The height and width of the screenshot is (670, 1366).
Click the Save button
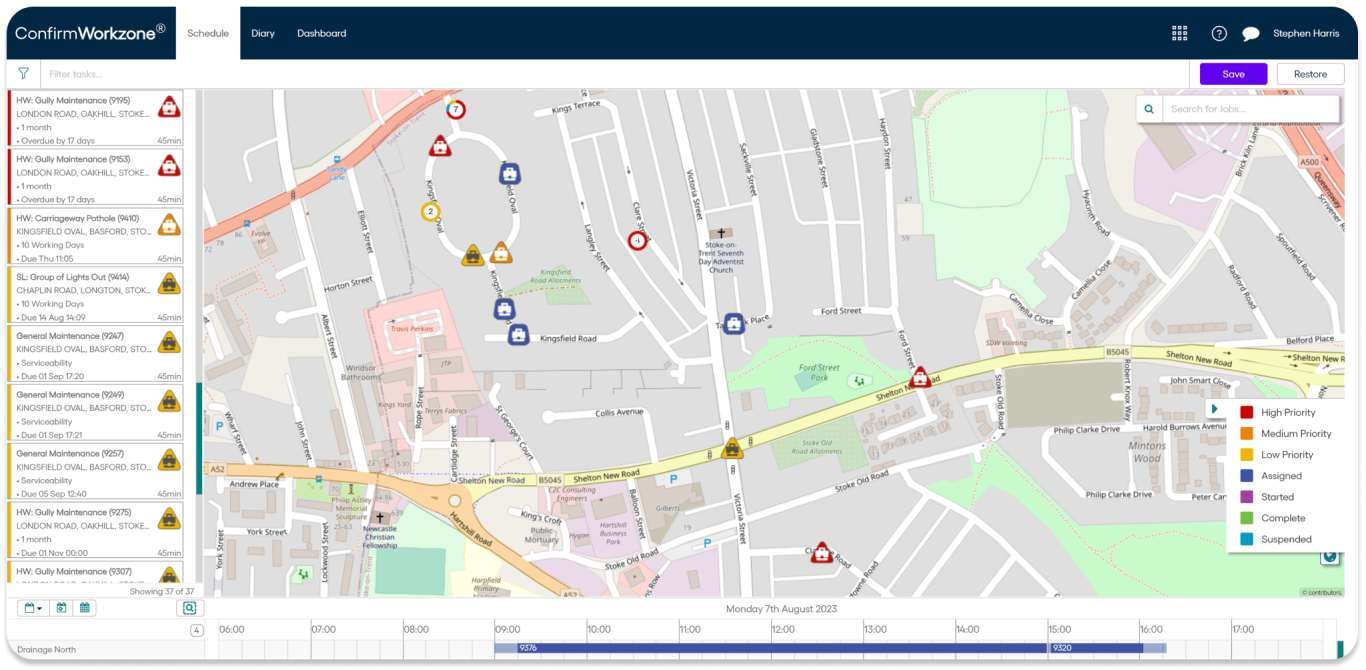[x=1233, y=74]
